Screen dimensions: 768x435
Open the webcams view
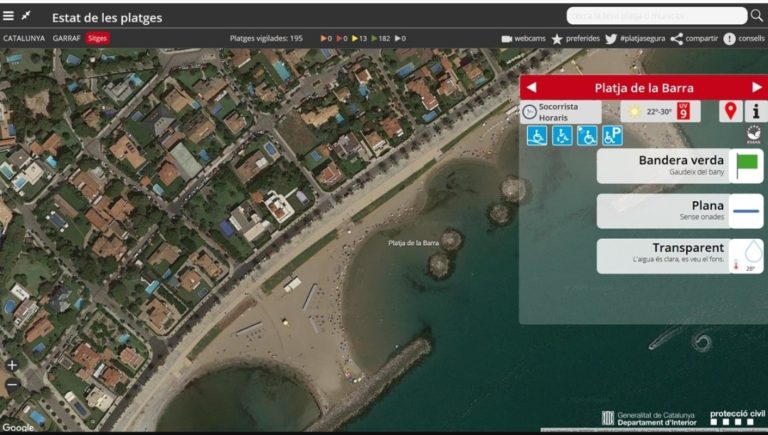tap(523, 38)
